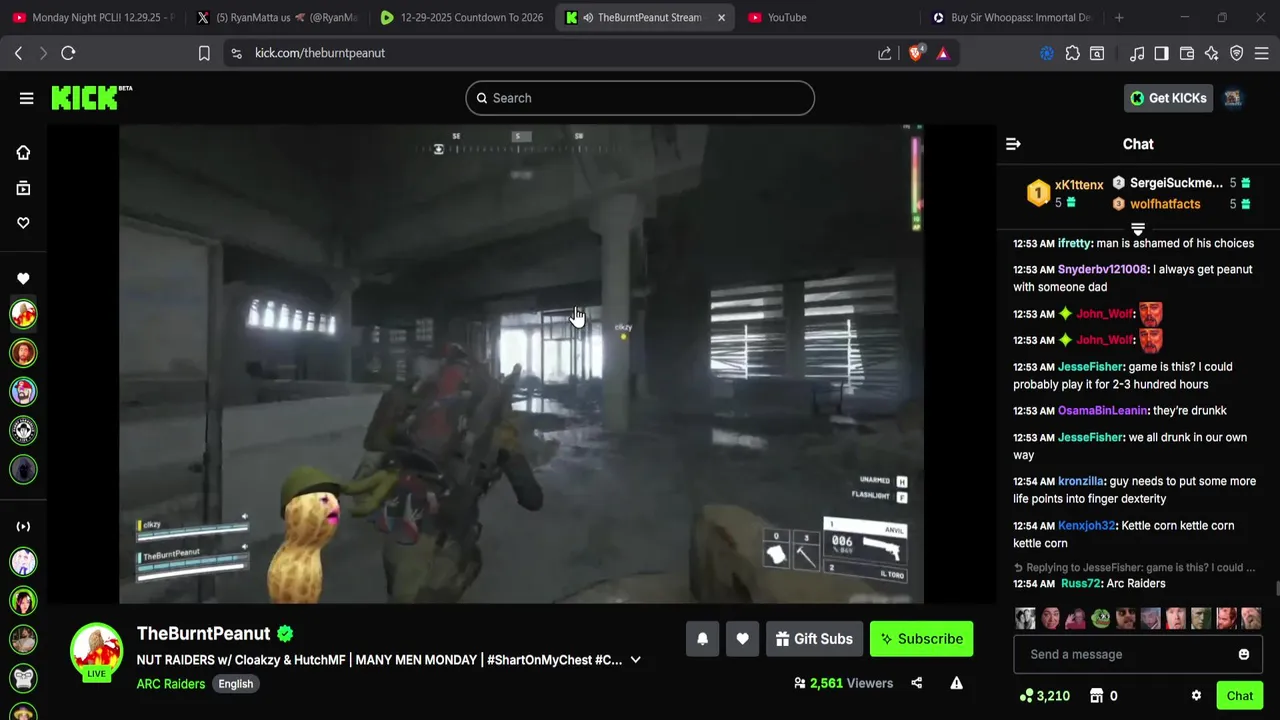Image resolution: width=1280 pixels, height=720 pixels.
Task: Click chat username JesseFisher asking game is this
Action: tap(1090, 367)
